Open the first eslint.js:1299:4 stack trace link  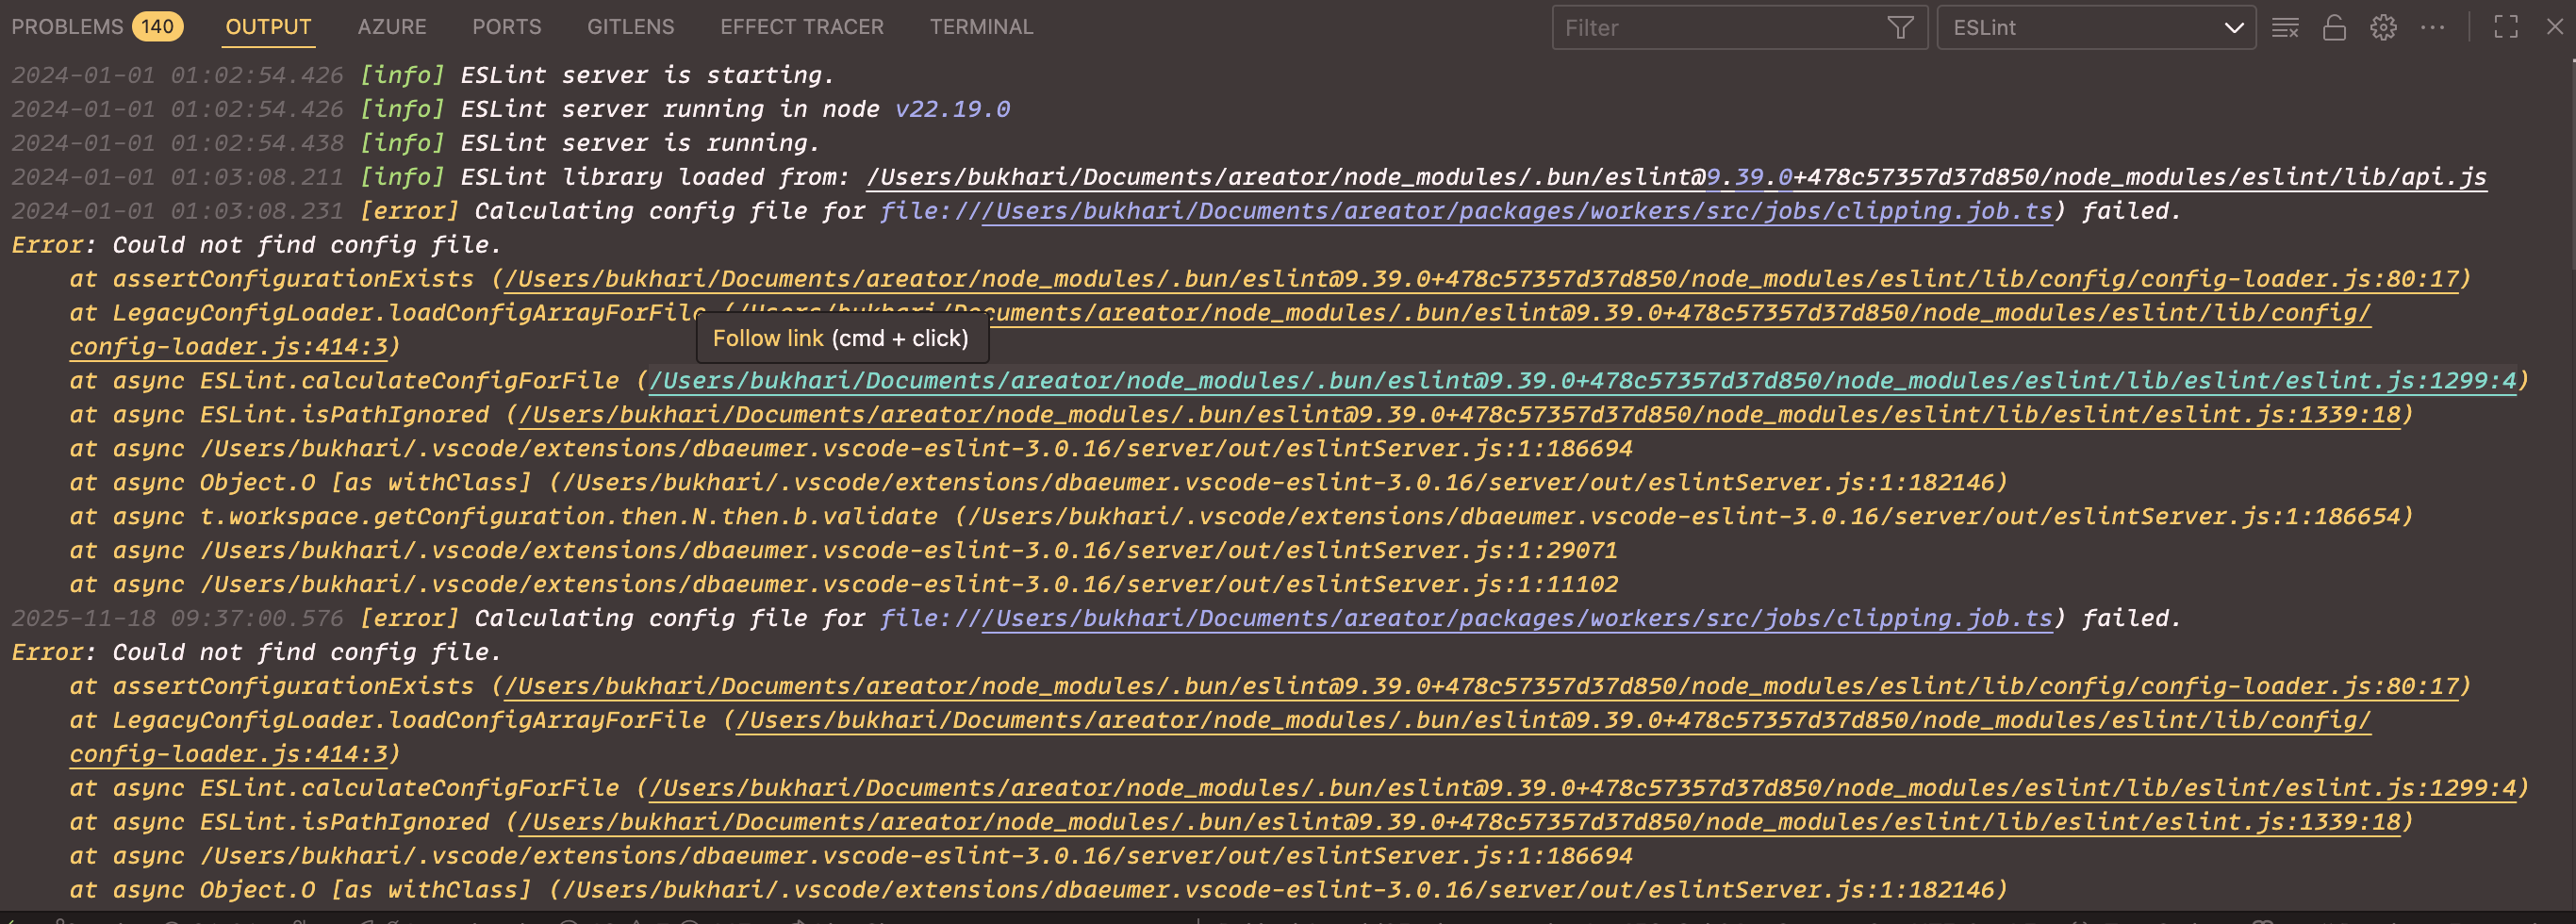1582,381
